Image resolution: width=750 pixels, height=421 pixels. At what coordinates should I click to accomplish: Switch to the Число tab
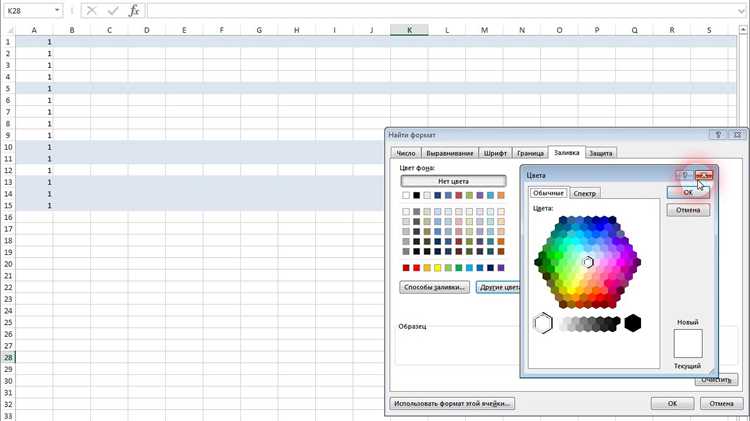click(x=406, y=153)
